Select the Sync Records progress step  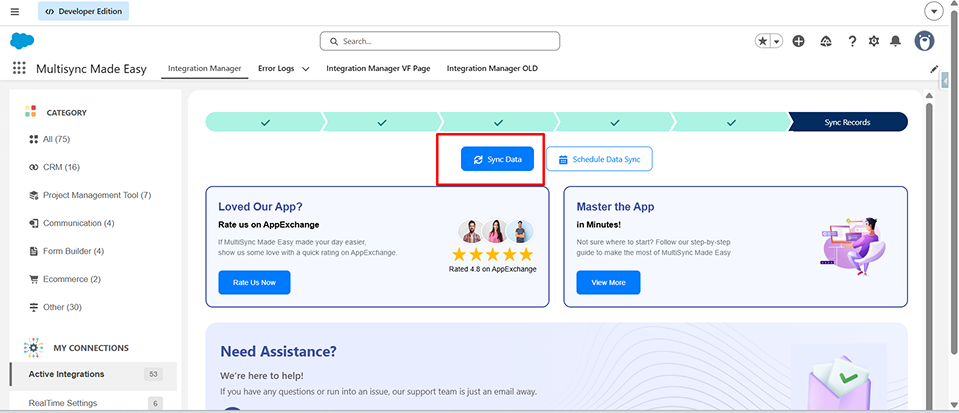click(848, 122)
